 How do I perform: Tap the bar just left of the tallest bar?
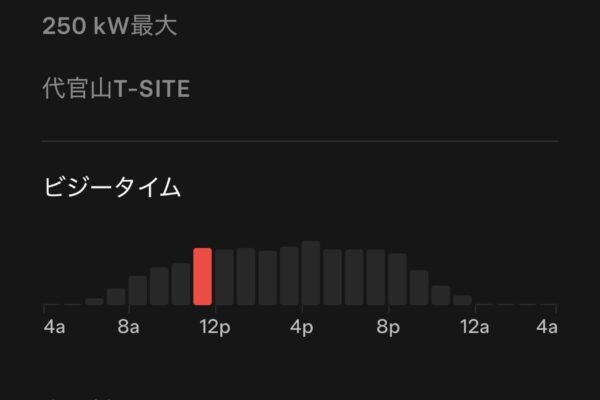(x=289, y=275)
